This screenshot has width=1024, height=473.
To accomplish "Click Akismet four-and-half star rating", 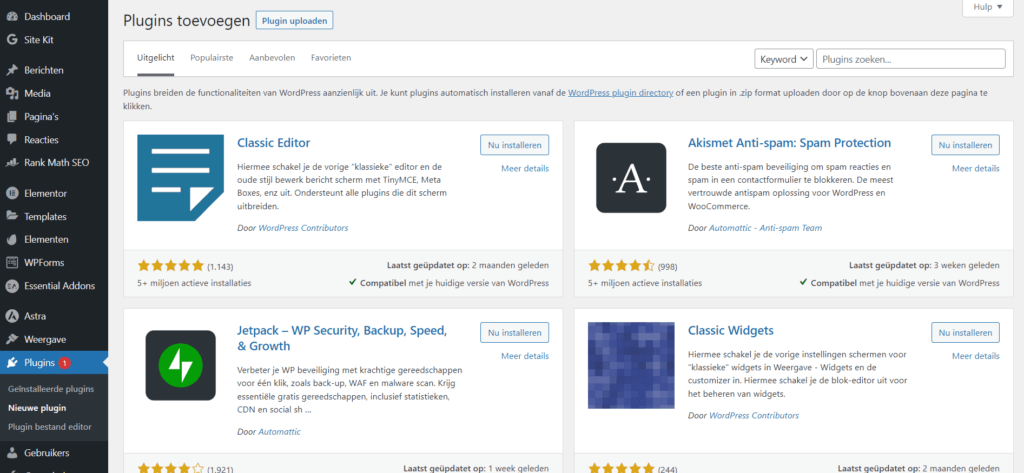I will [x=622, y=266].
